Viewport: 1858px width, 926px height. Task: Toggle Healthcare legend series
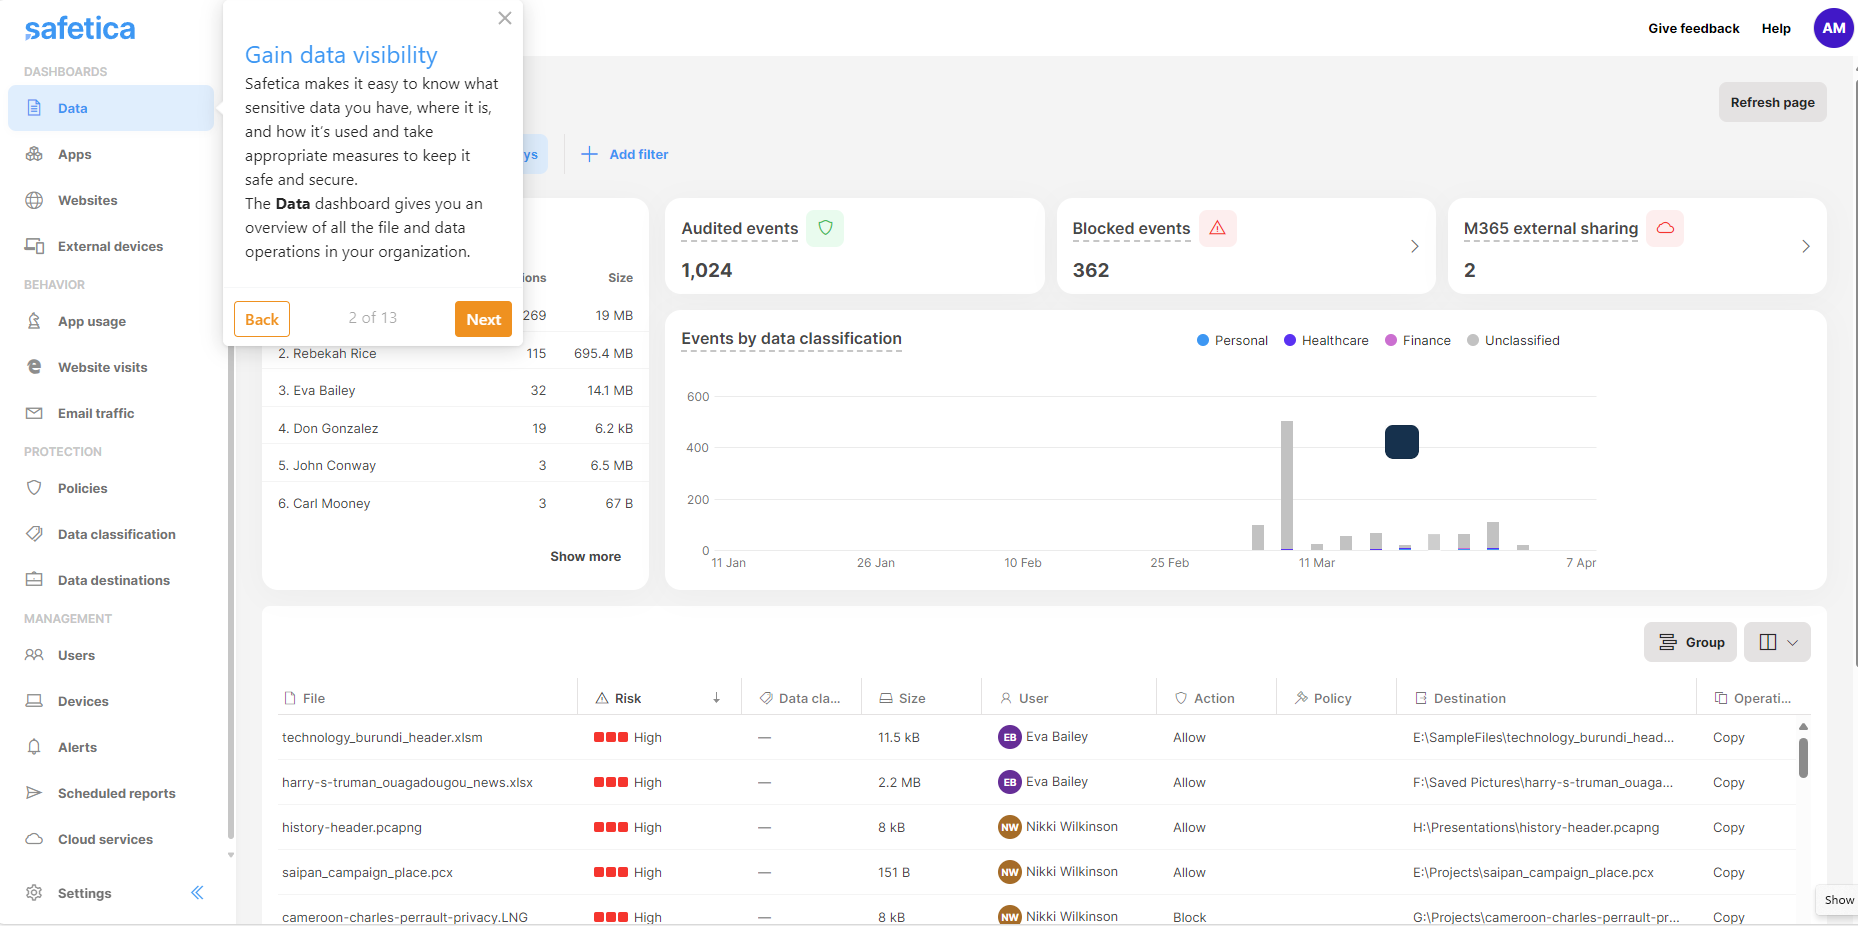[1326, 340]
